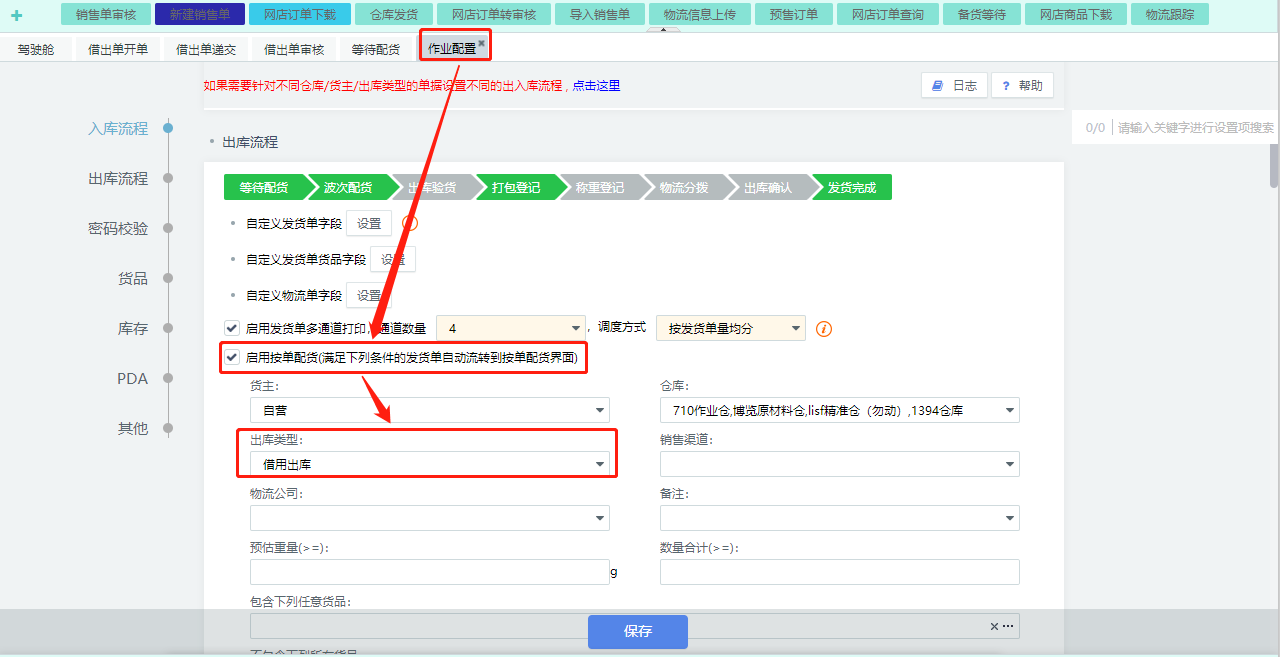Click the 销售单审核 shortcut button
1280x657 pixels.
tap(105, 14)
